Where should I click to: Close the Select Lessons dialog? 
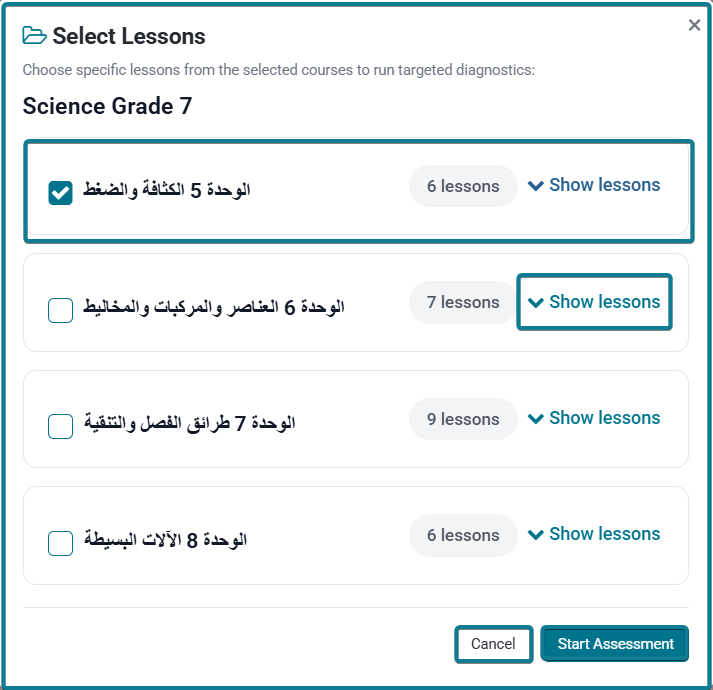click(x=694, y=25)
